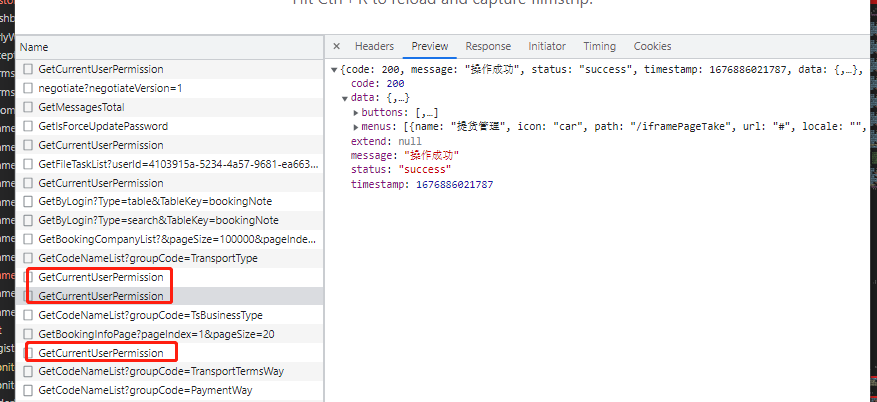Close the request details panel
This screenshot has height=402, width=877.
click(x=337, y=46)
